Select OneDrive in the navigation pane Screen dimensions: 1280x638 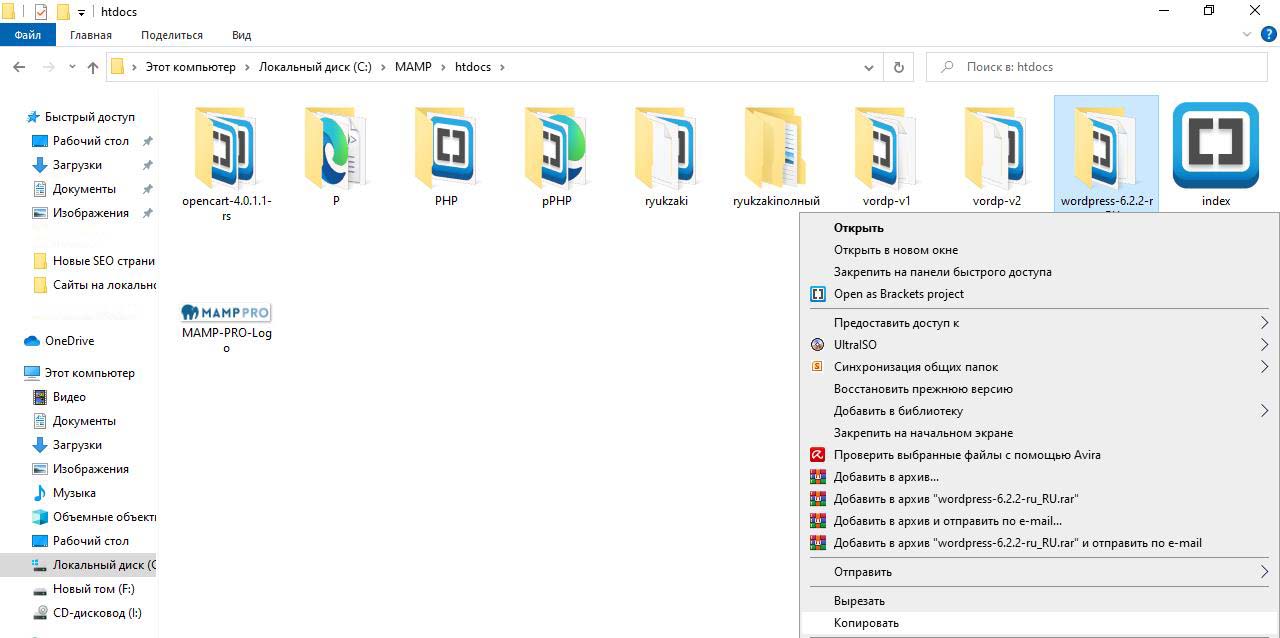[x=69, y=341]
